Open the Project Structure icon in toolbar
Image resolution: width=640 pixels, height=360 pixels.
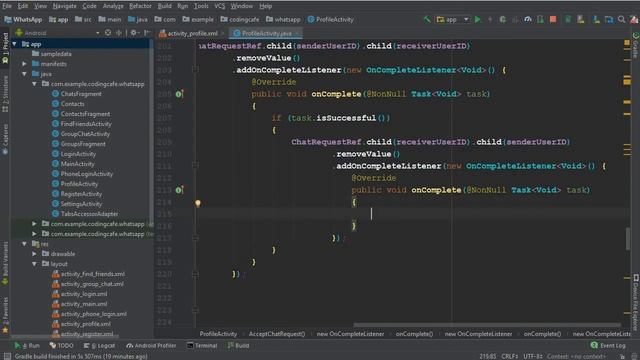[x=609, y=19]
